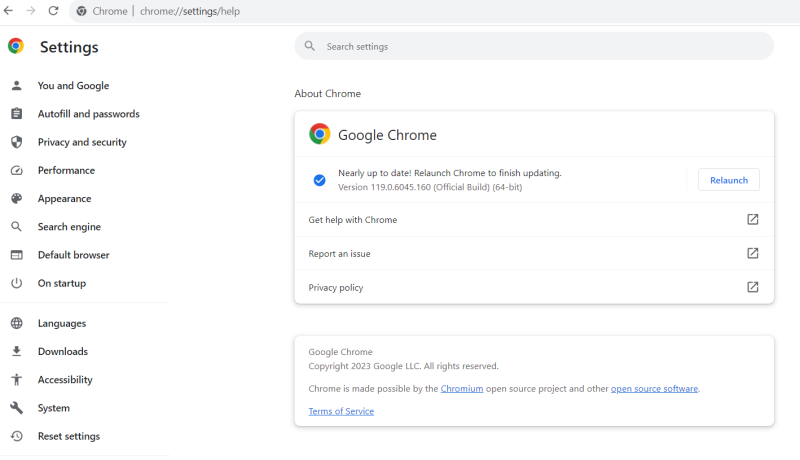Open the Terms of Service link

click(341, 411)
